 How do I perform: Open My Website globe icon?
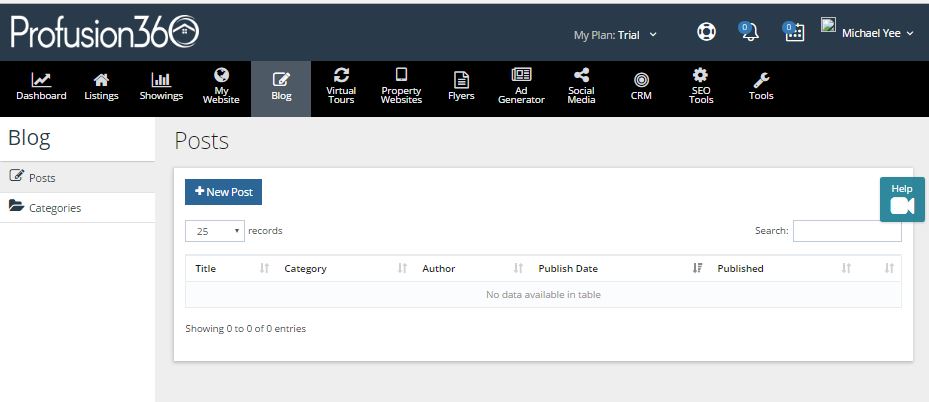(222, 75)
